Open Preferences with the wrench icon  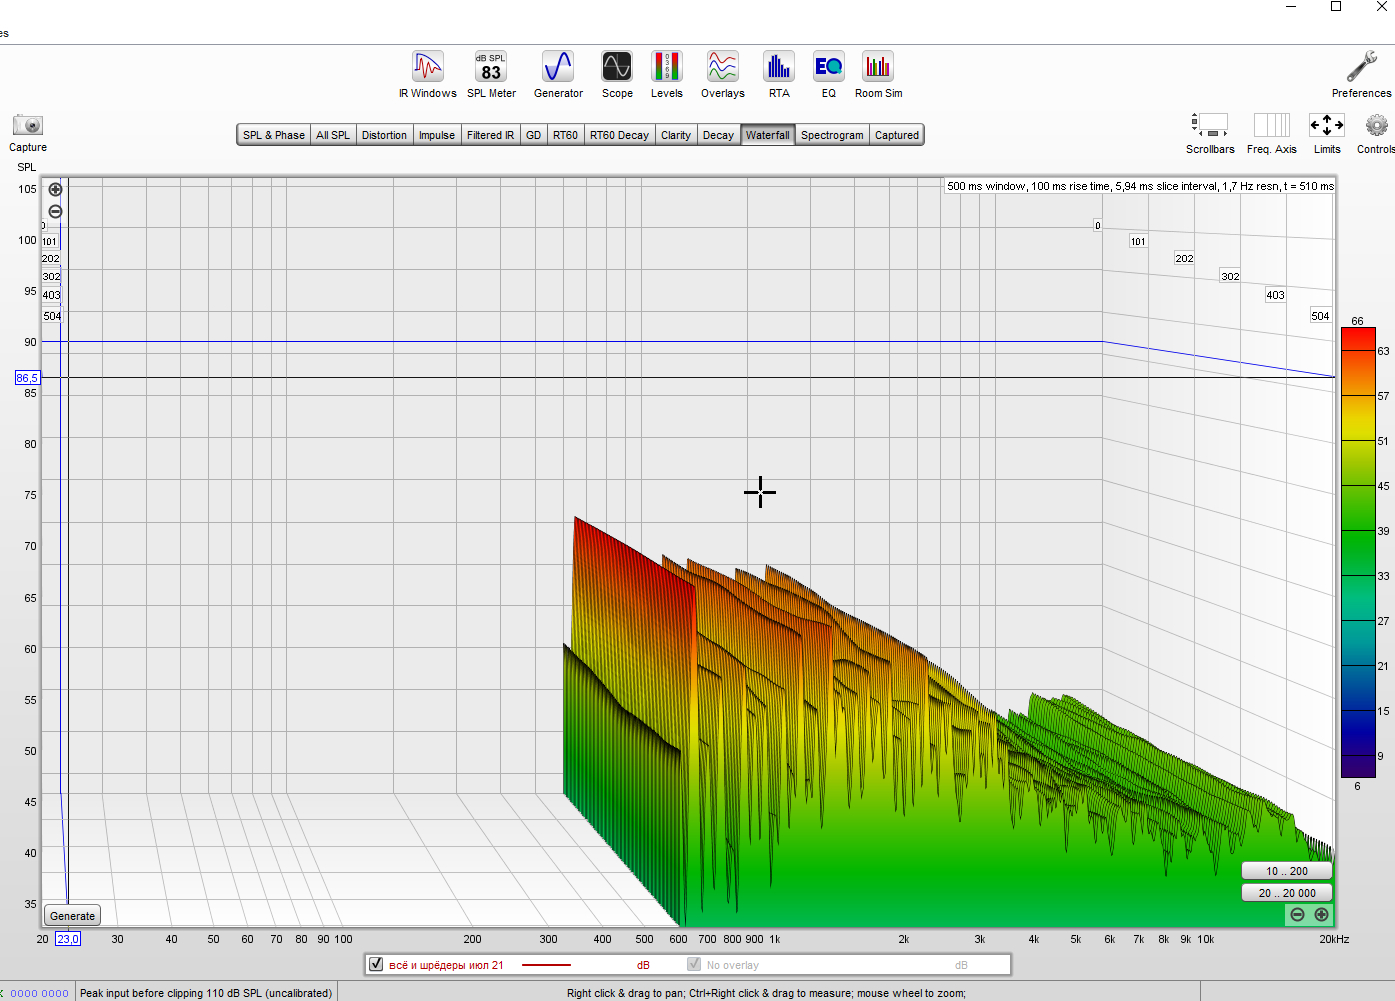point(1361,68)
